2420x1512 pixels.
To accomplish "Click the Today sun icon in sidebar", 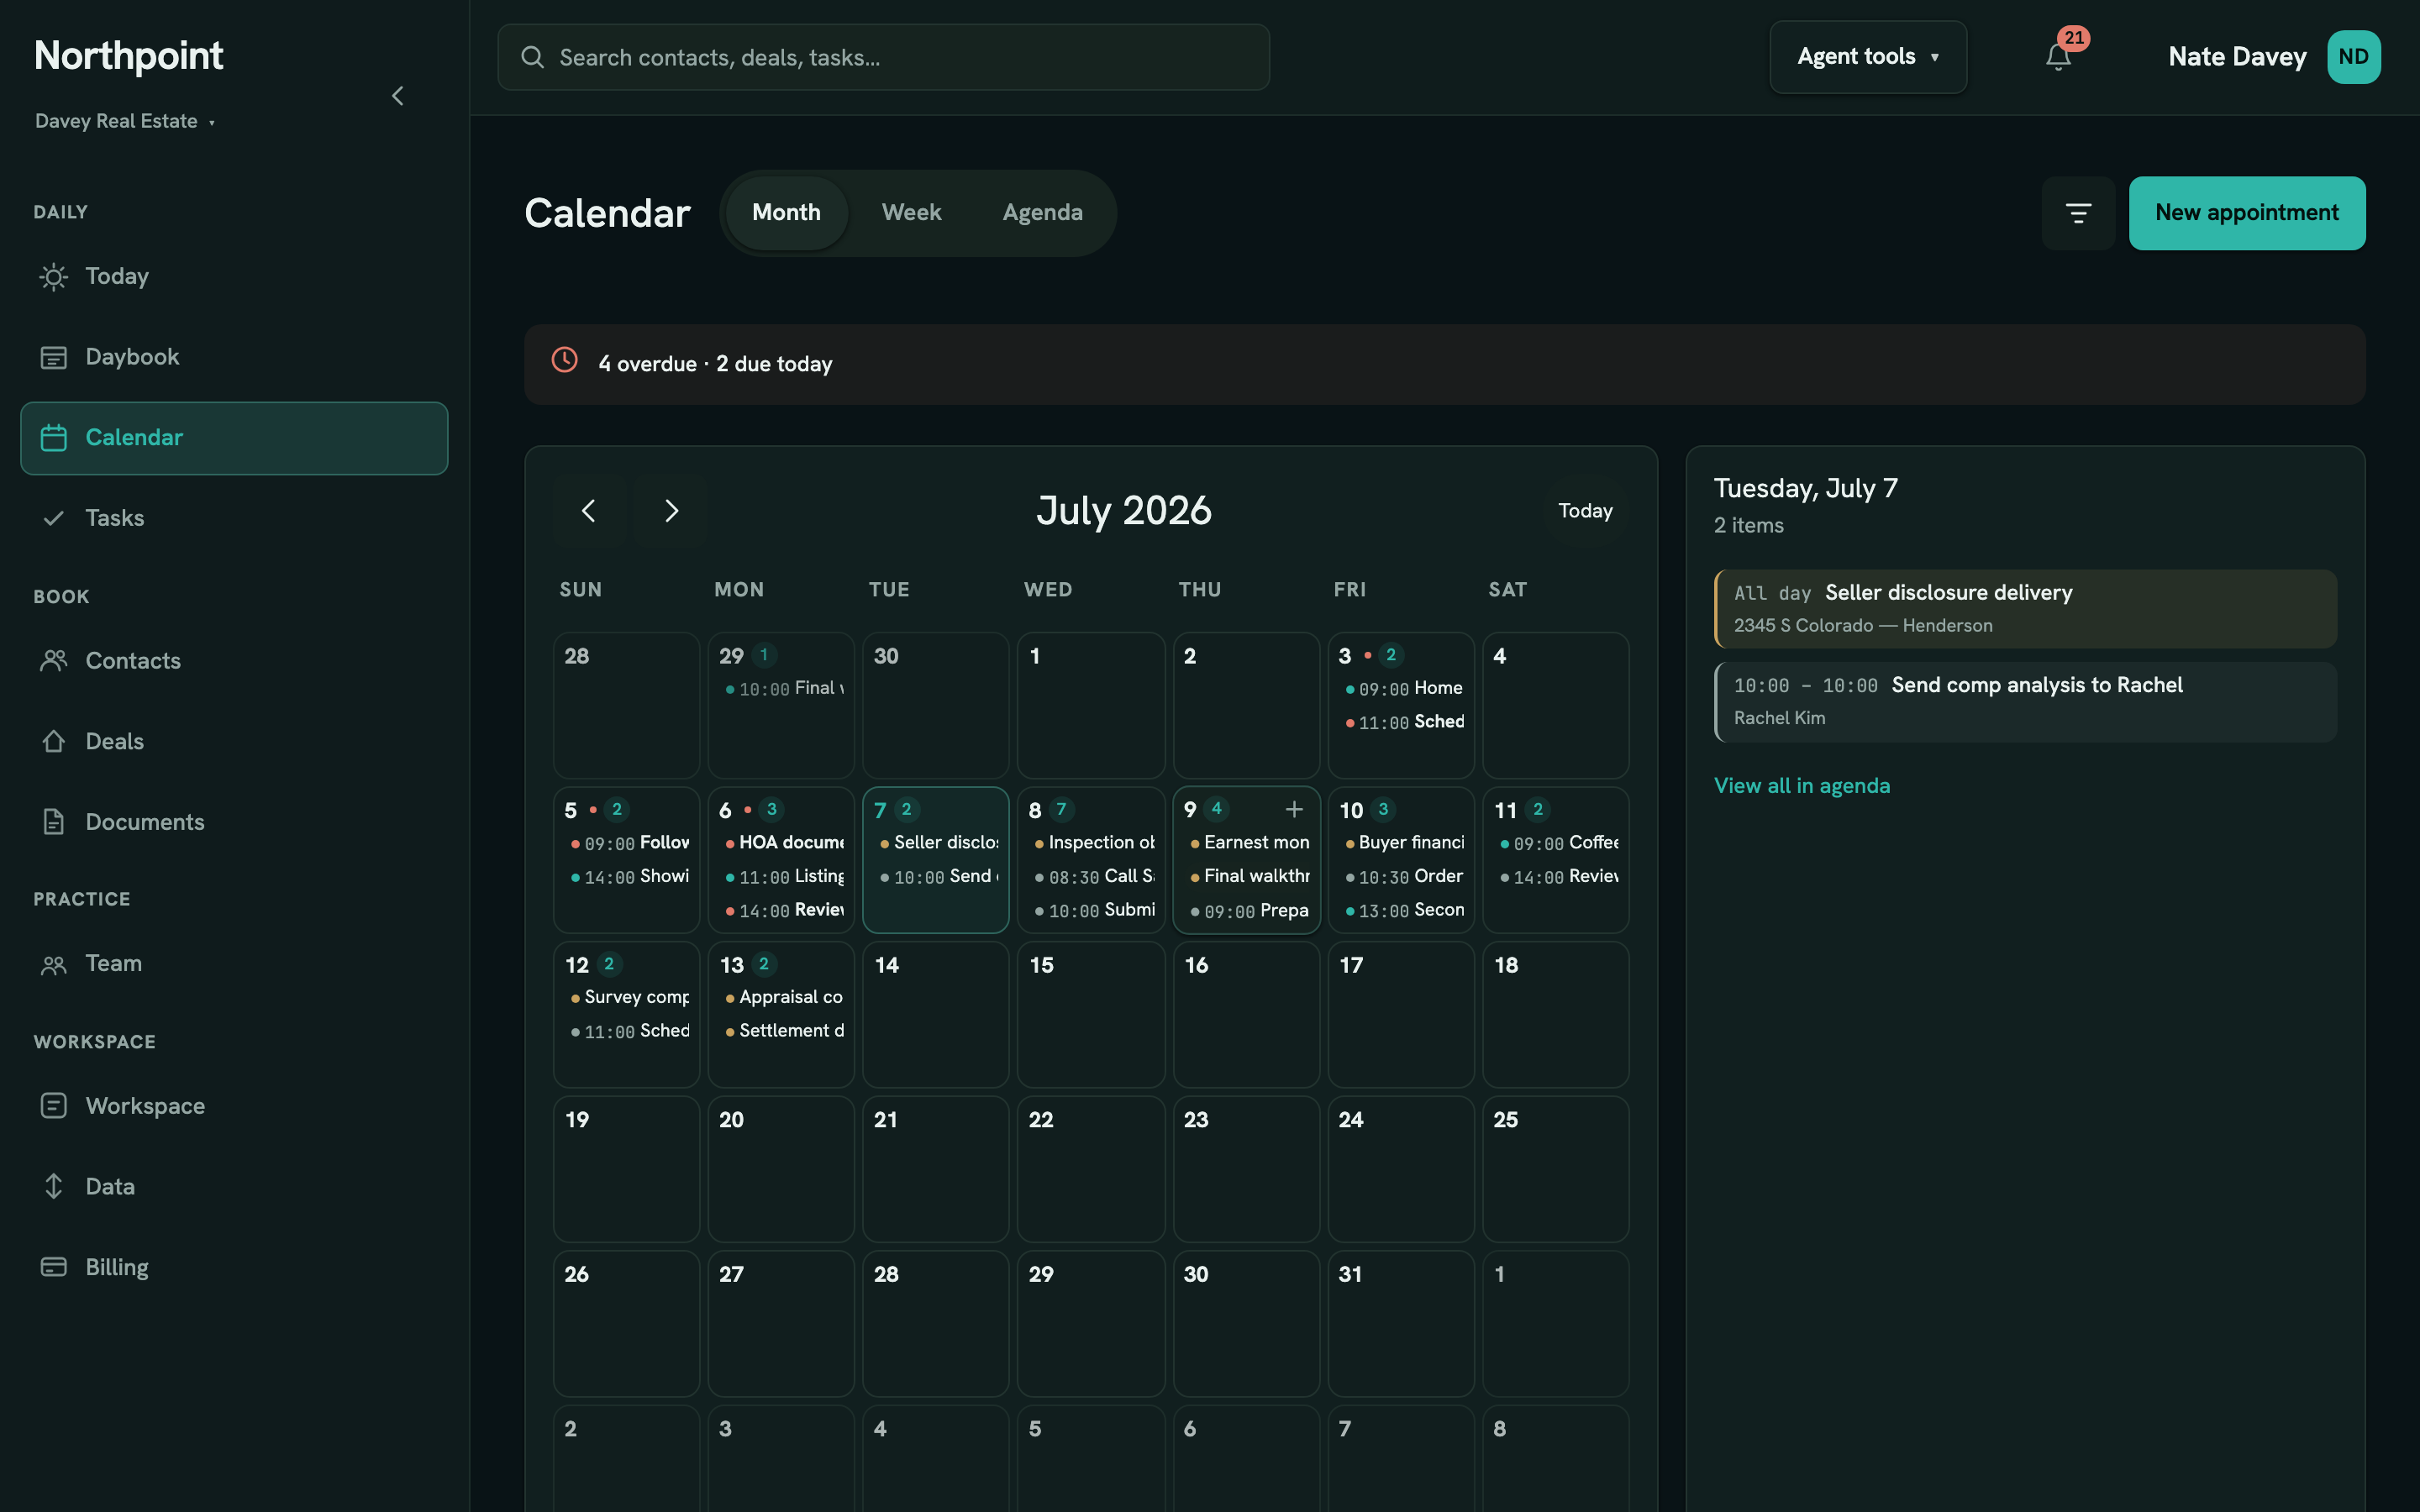I will point(54,277).
